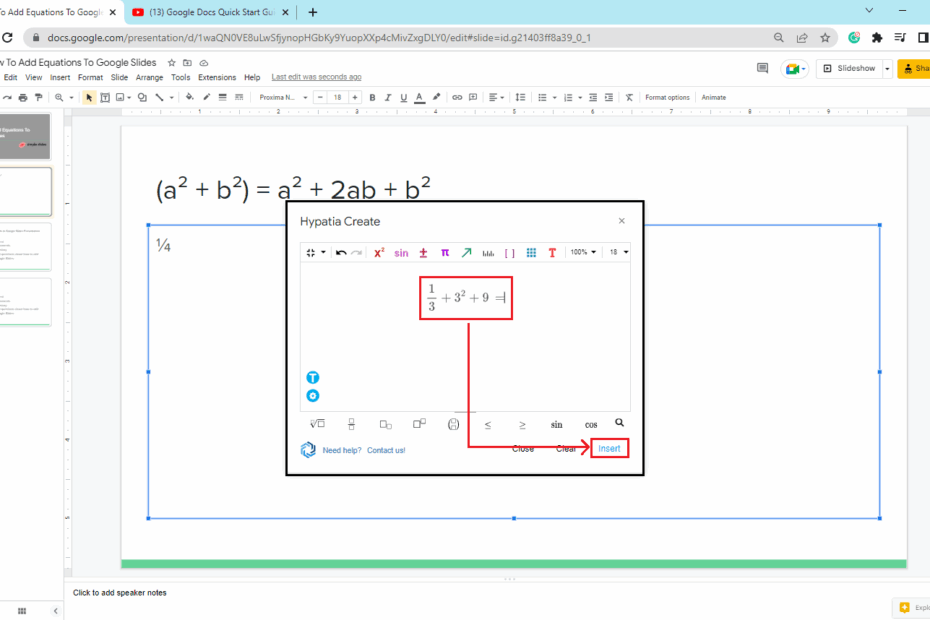This screenshot has height=620, width=930.
Task: Click the Contact us! link
Action: click(386, 450)
